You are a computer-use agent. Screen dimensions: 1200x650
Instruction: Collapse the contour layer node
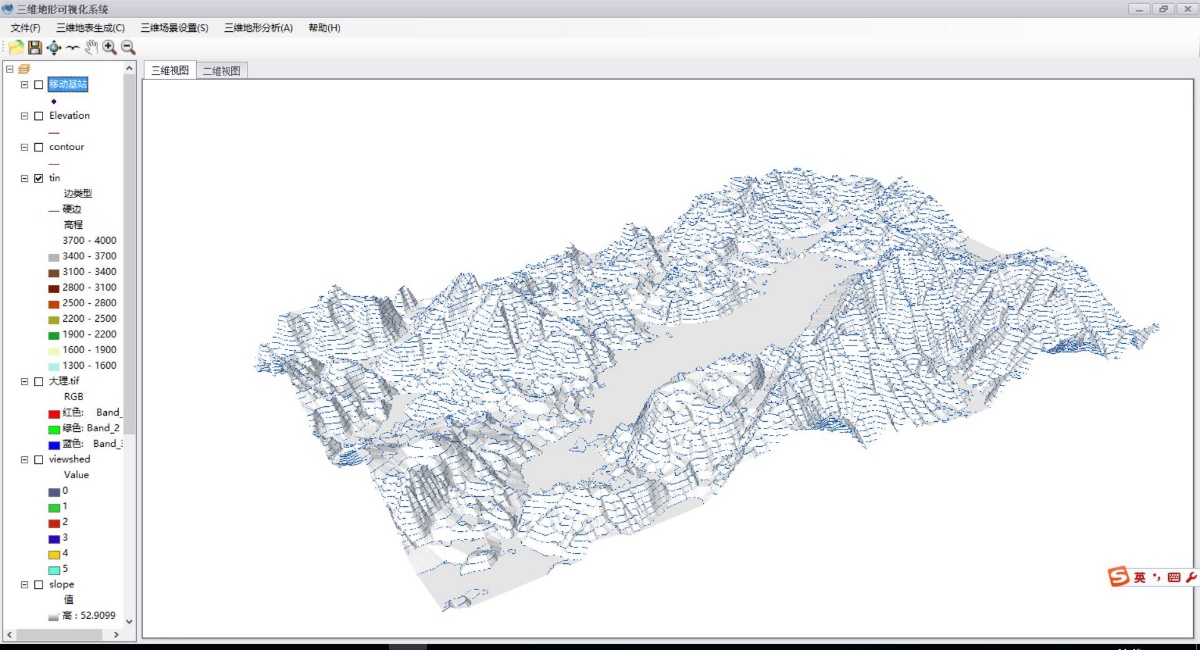(x=25, y=147)
